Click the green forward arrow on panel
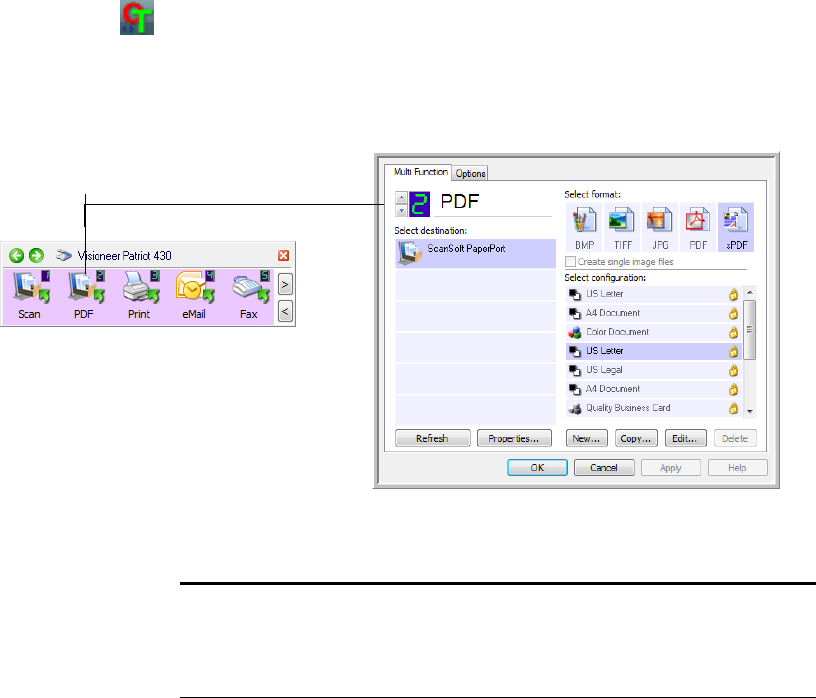 pos(36,256)
